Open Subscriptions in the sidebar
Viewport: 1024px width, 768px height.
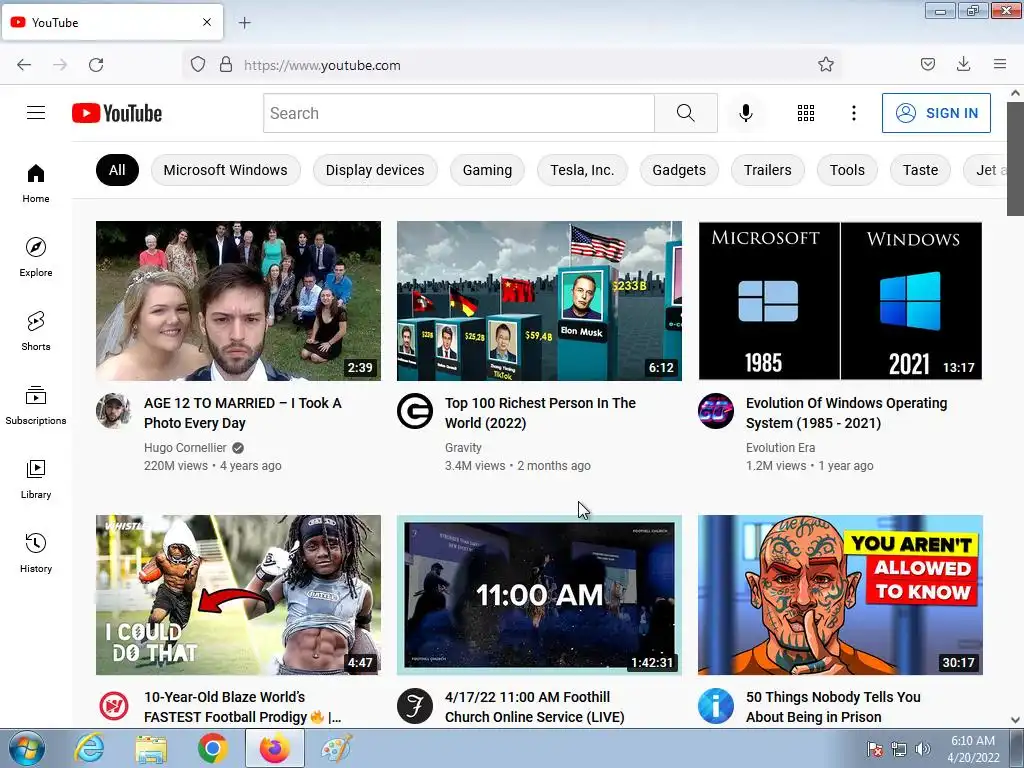coord(36,405)
